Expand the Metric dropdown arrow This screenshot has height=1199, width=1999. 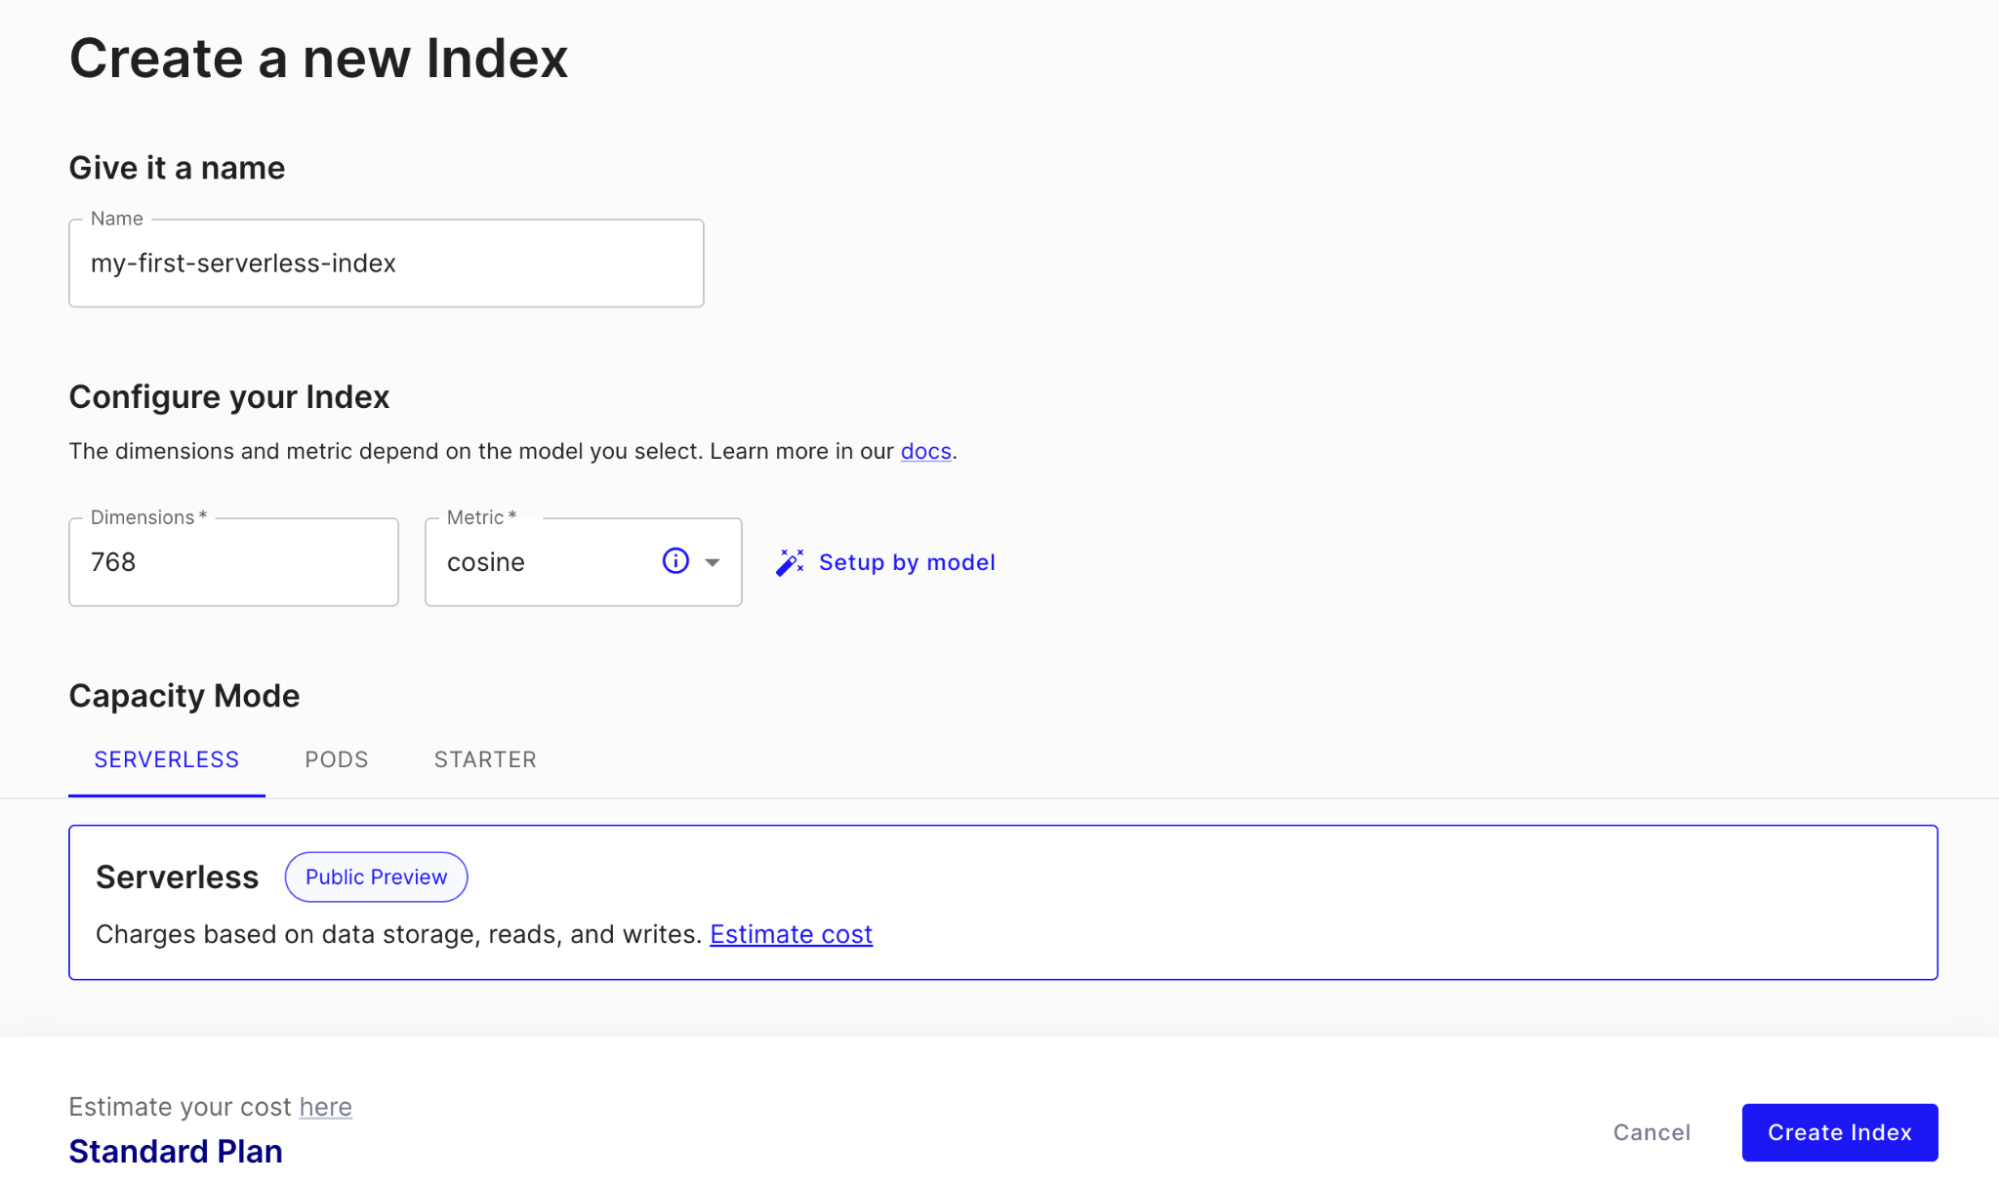coord(712,562)
